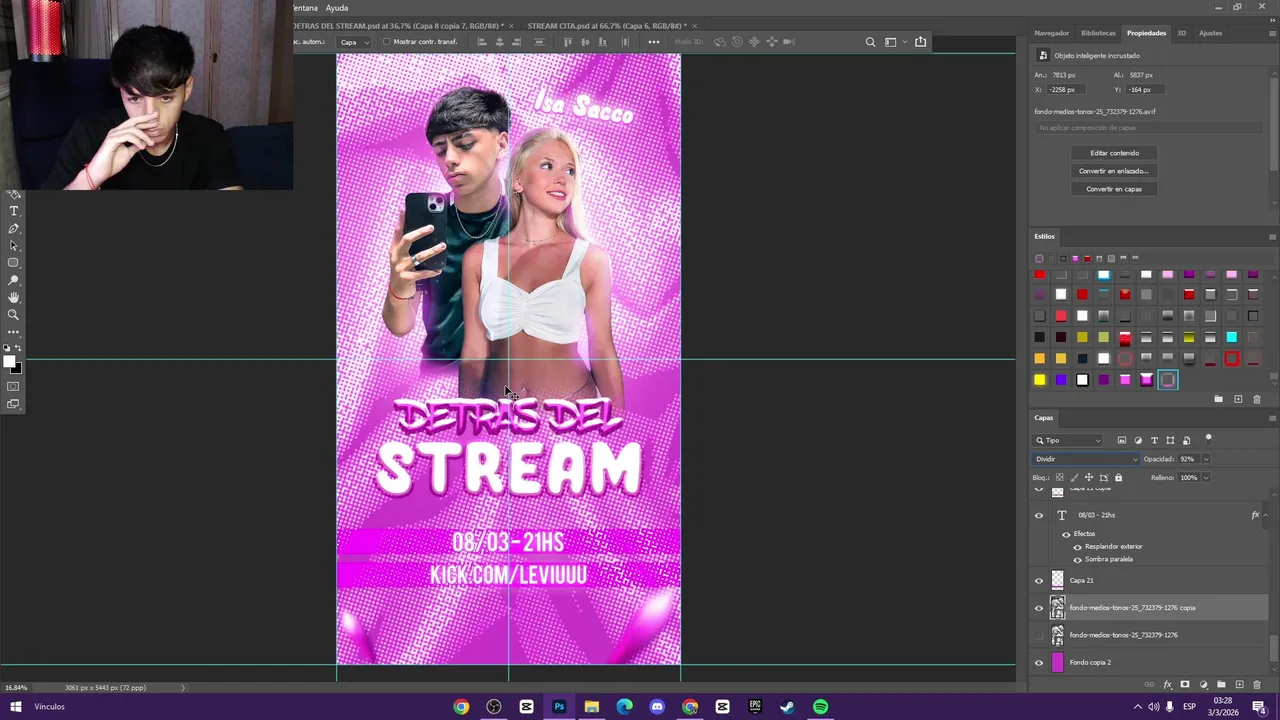
Task: Open the Relleno 100% slider arrow
Action: (x=1205, y=478)
